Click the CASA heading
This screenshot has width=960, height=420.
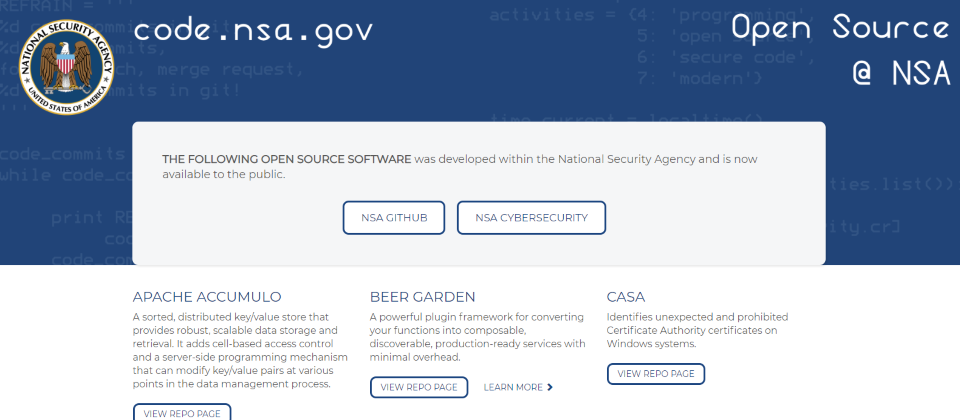pyautogui.click(x=626, y=297)
